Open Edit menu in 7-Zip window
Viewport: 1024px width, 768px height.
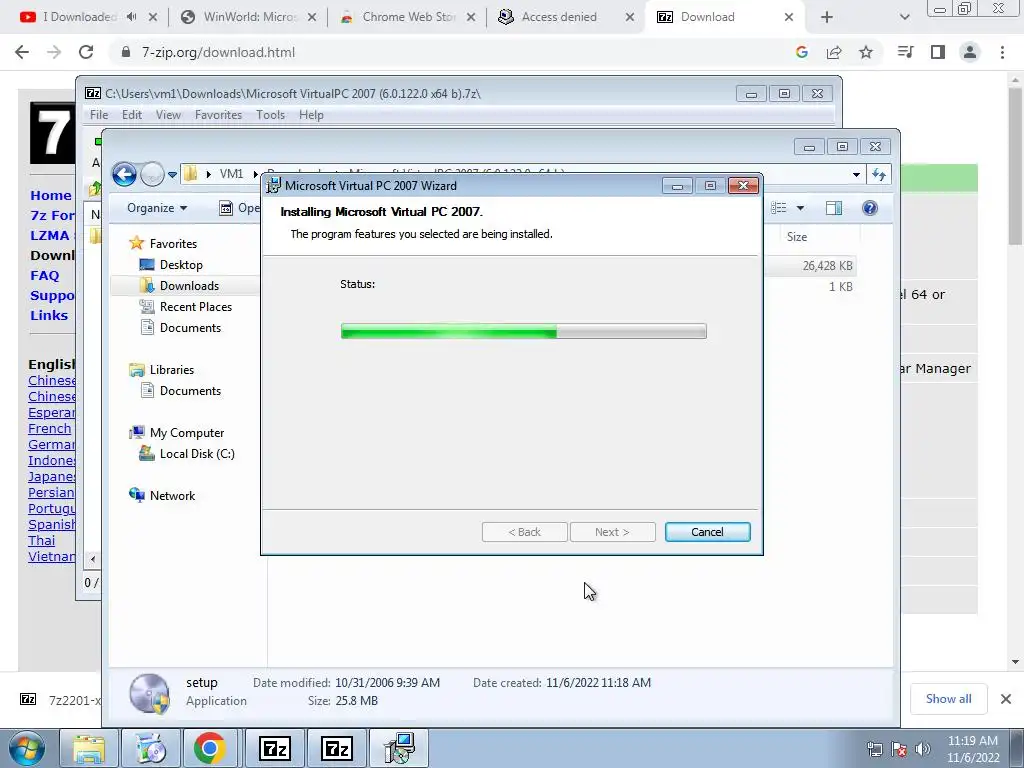pyautogui.click(x=131, y=114)
